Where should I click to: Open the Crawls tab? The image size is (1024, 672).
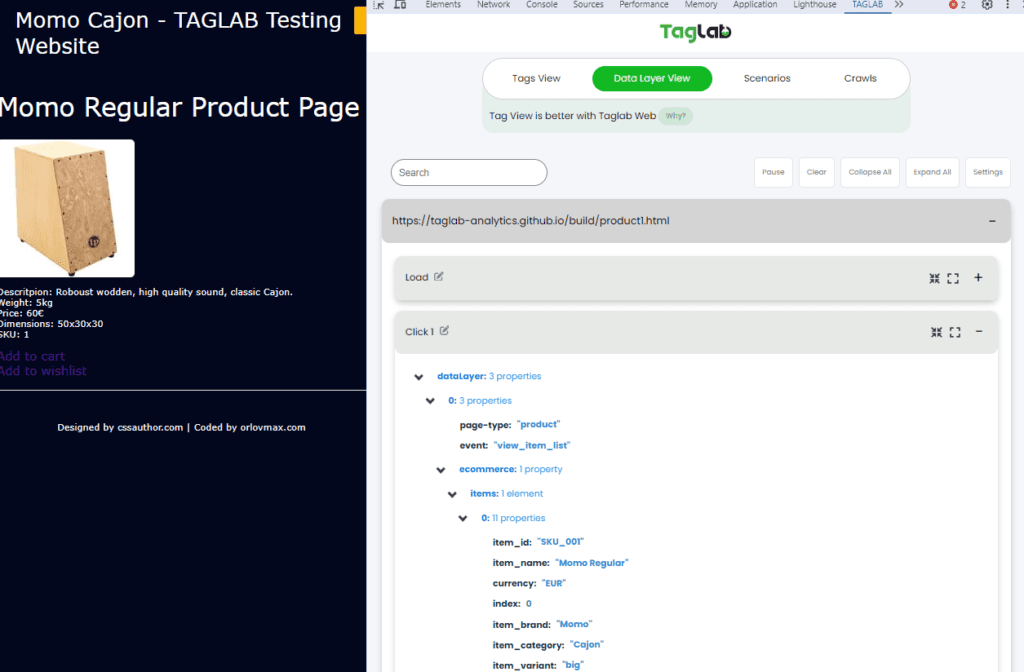[860, 78]
